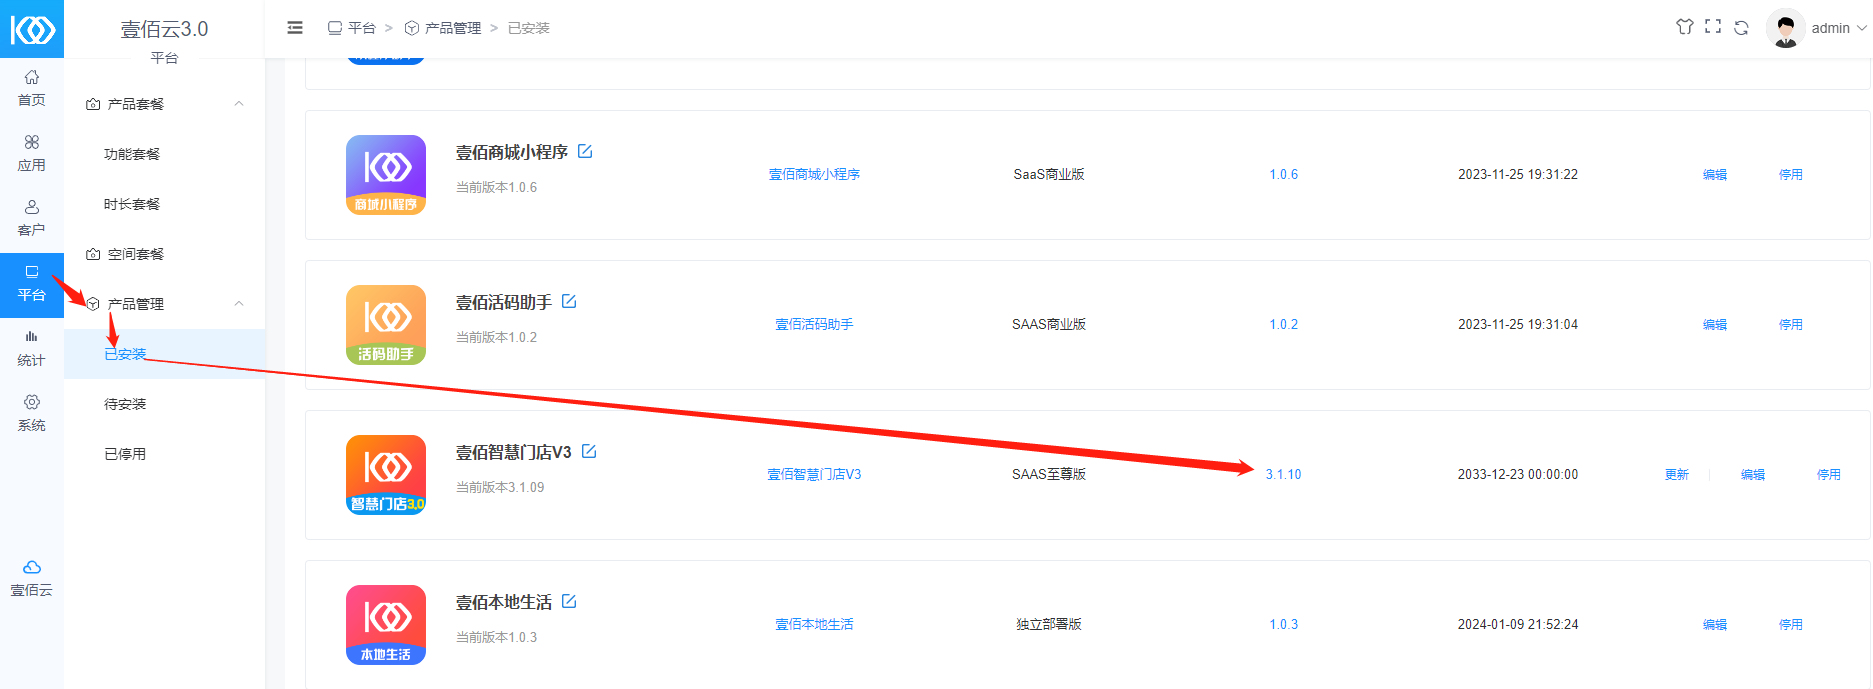1873x689 pixels.
Task: Click 停用 for 壹佰智慧门店V3
Action: click(x=1829, y=474)
